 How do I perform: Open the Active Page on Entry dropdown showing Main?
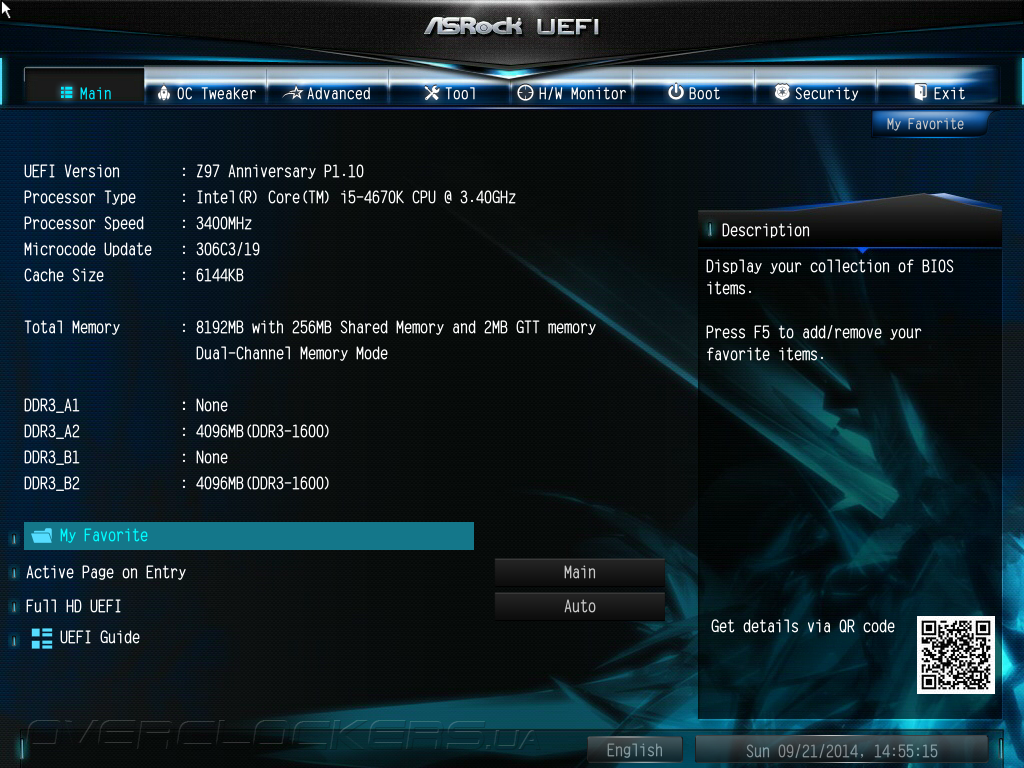[x=579, y=573]
